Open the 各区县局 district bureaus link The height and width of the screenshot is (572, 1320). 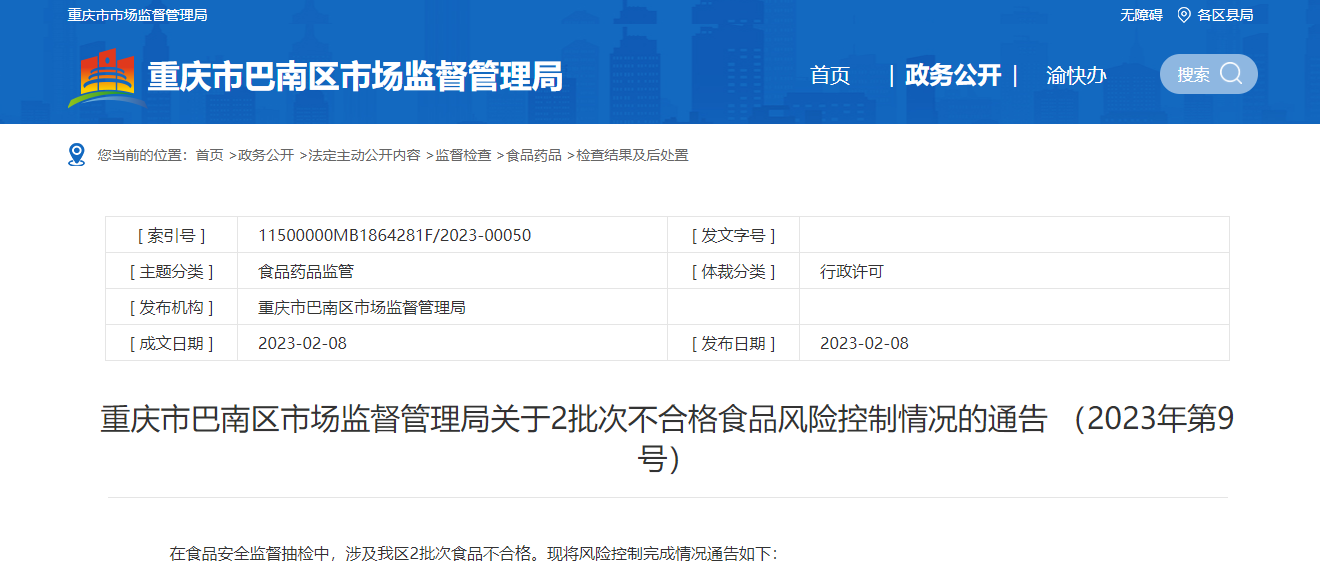point(1225,15)
